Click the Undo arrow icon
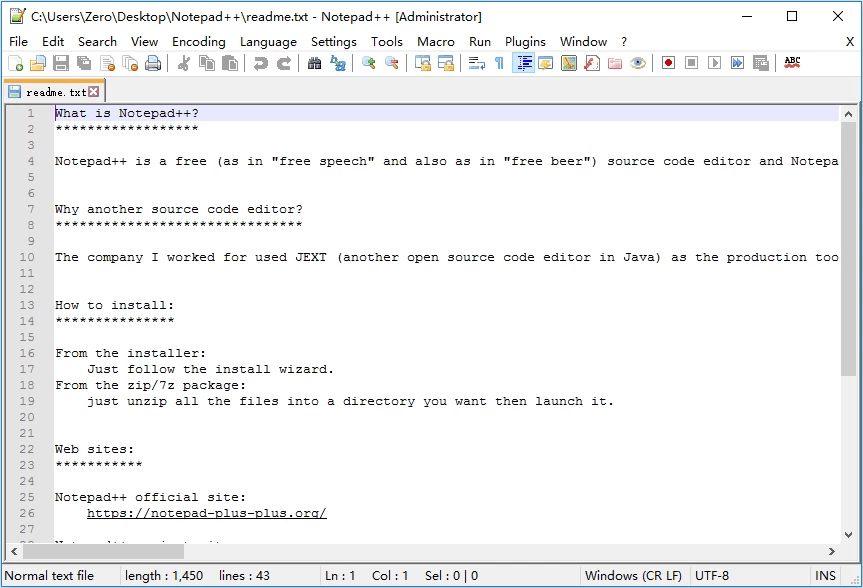This screenshot has width=863, height=588. click(261, 63)
